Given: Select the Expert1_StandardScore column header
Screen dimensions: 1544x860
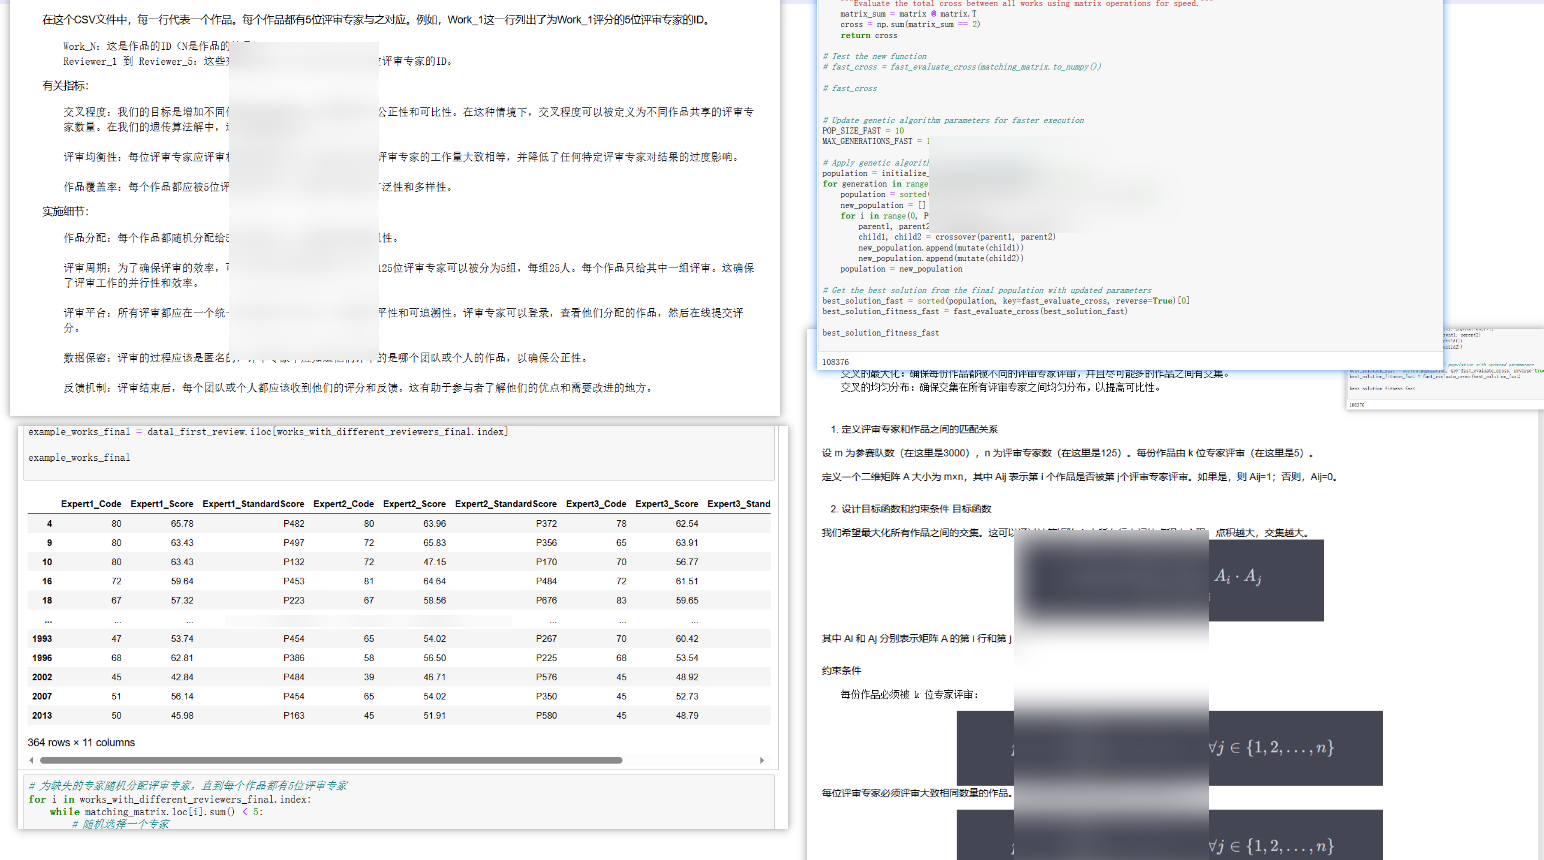Looking at the screenshot, I should (253, 504).
